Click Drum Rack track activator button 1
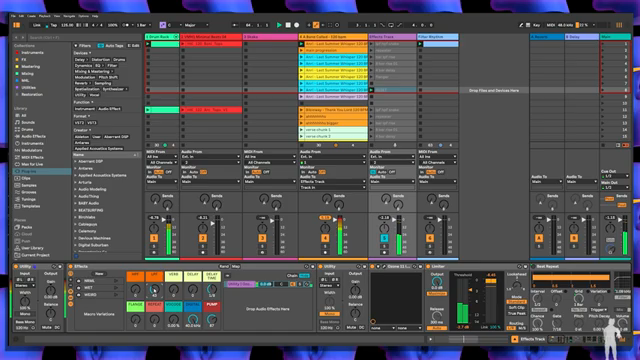 point(154,238)
